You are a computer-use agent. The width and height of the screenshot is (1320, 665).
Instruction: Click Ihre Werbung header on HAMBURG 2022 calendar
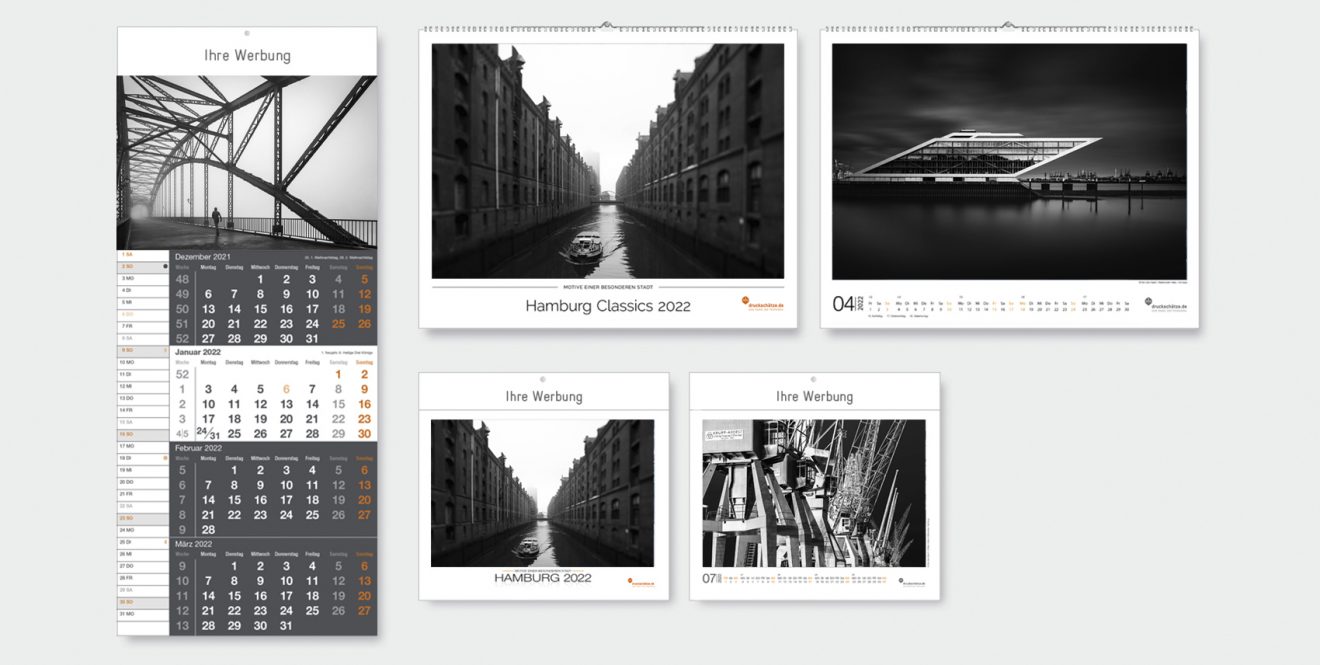point(543,397)
